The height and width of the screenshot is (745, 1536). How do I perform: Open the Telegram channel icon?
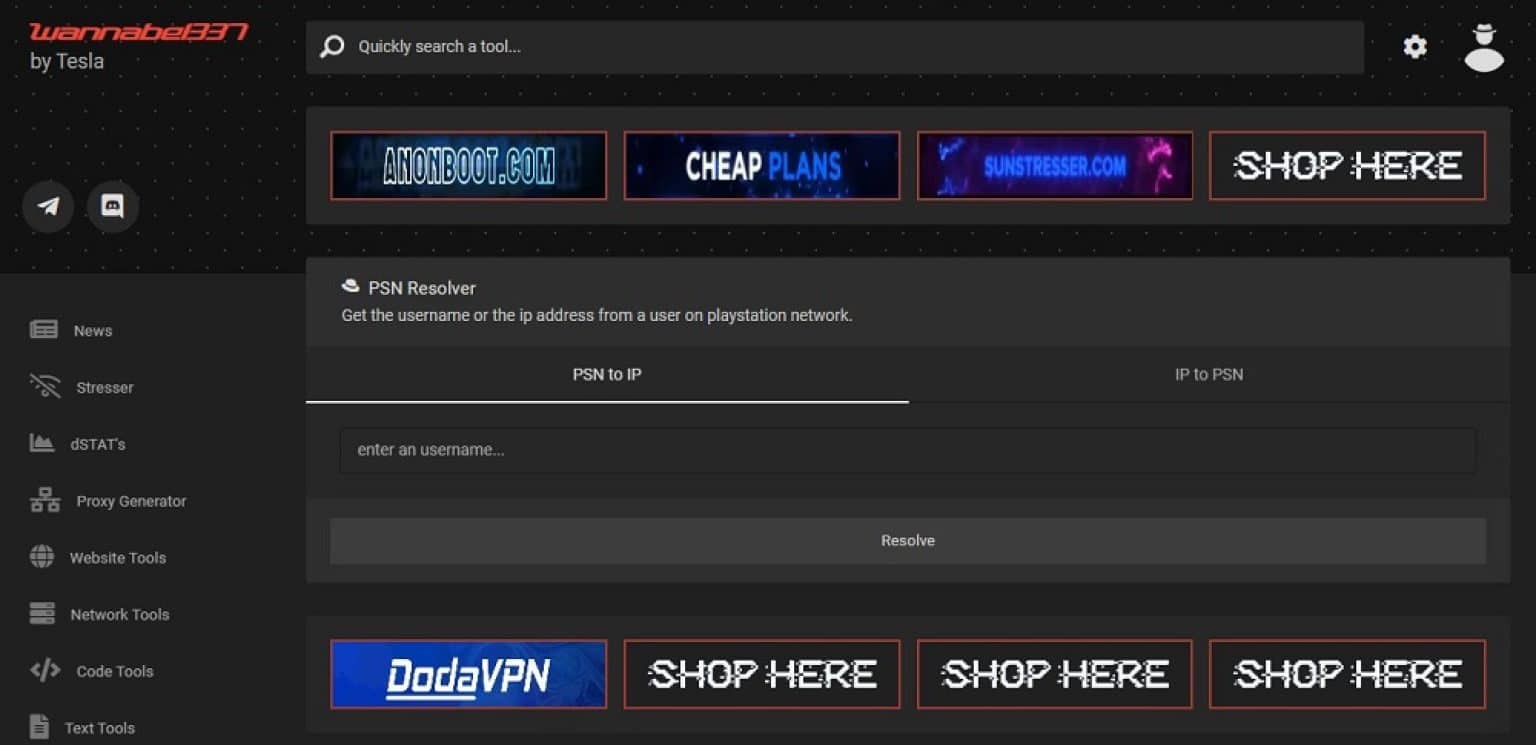click(x=48, y=206)
